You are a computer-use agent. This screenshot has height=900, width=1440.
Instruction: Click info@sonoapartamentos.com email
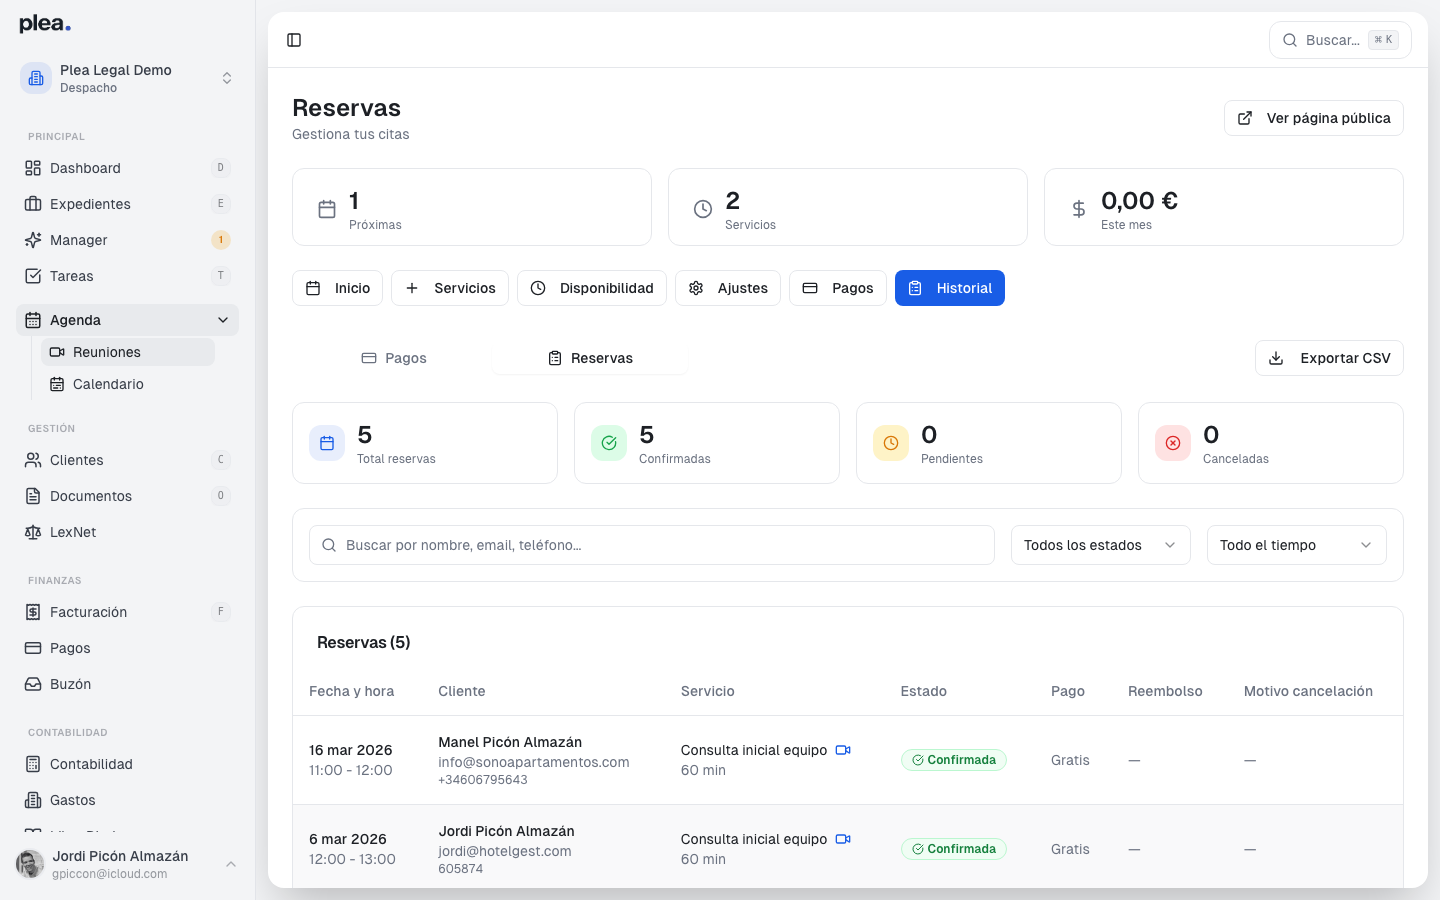click(534, 762)
